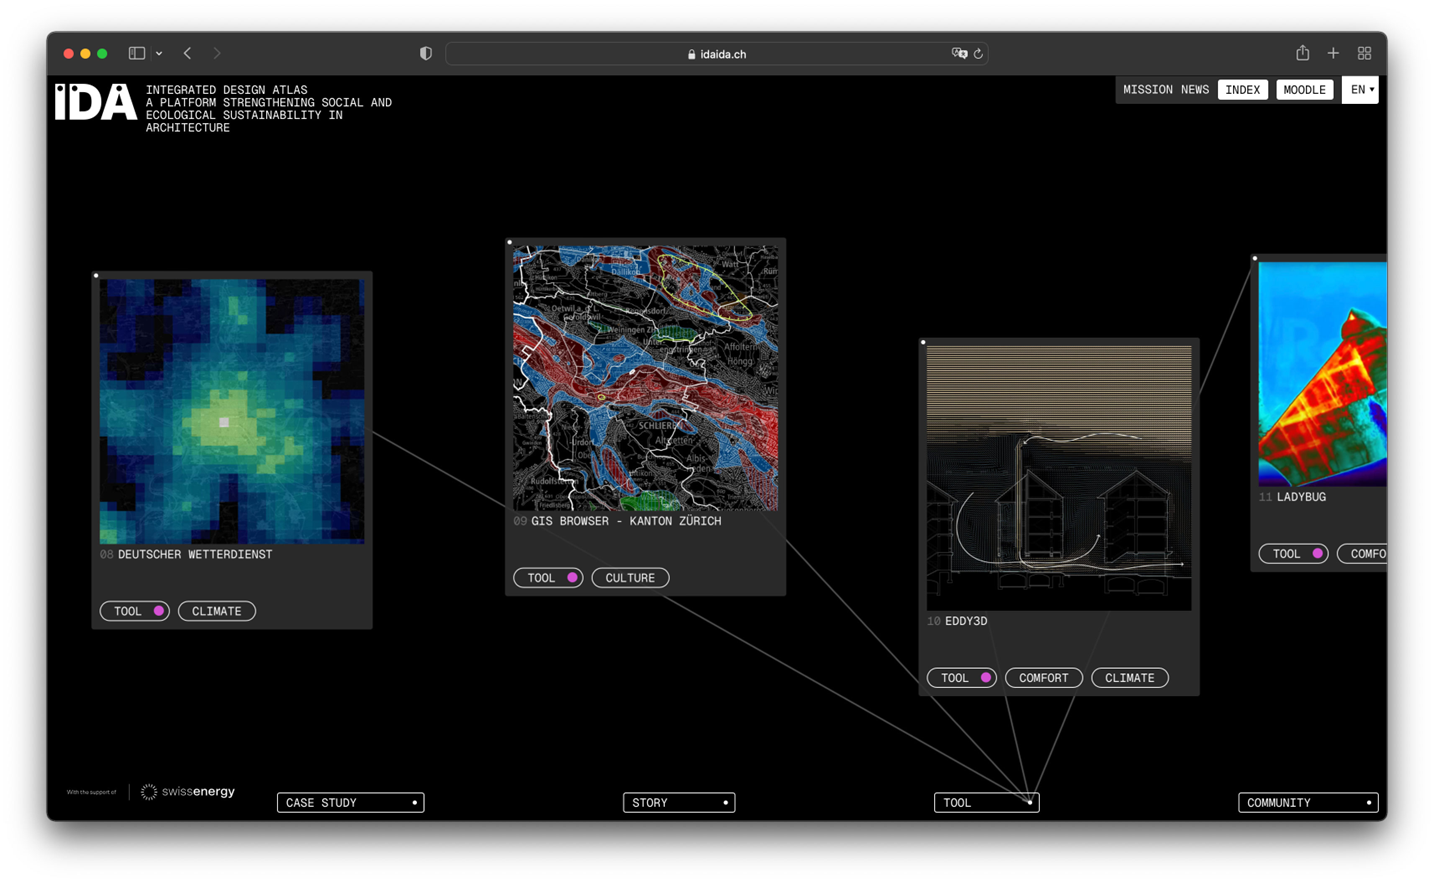Click the translate icon in the address bar

(x=959, y=54)
